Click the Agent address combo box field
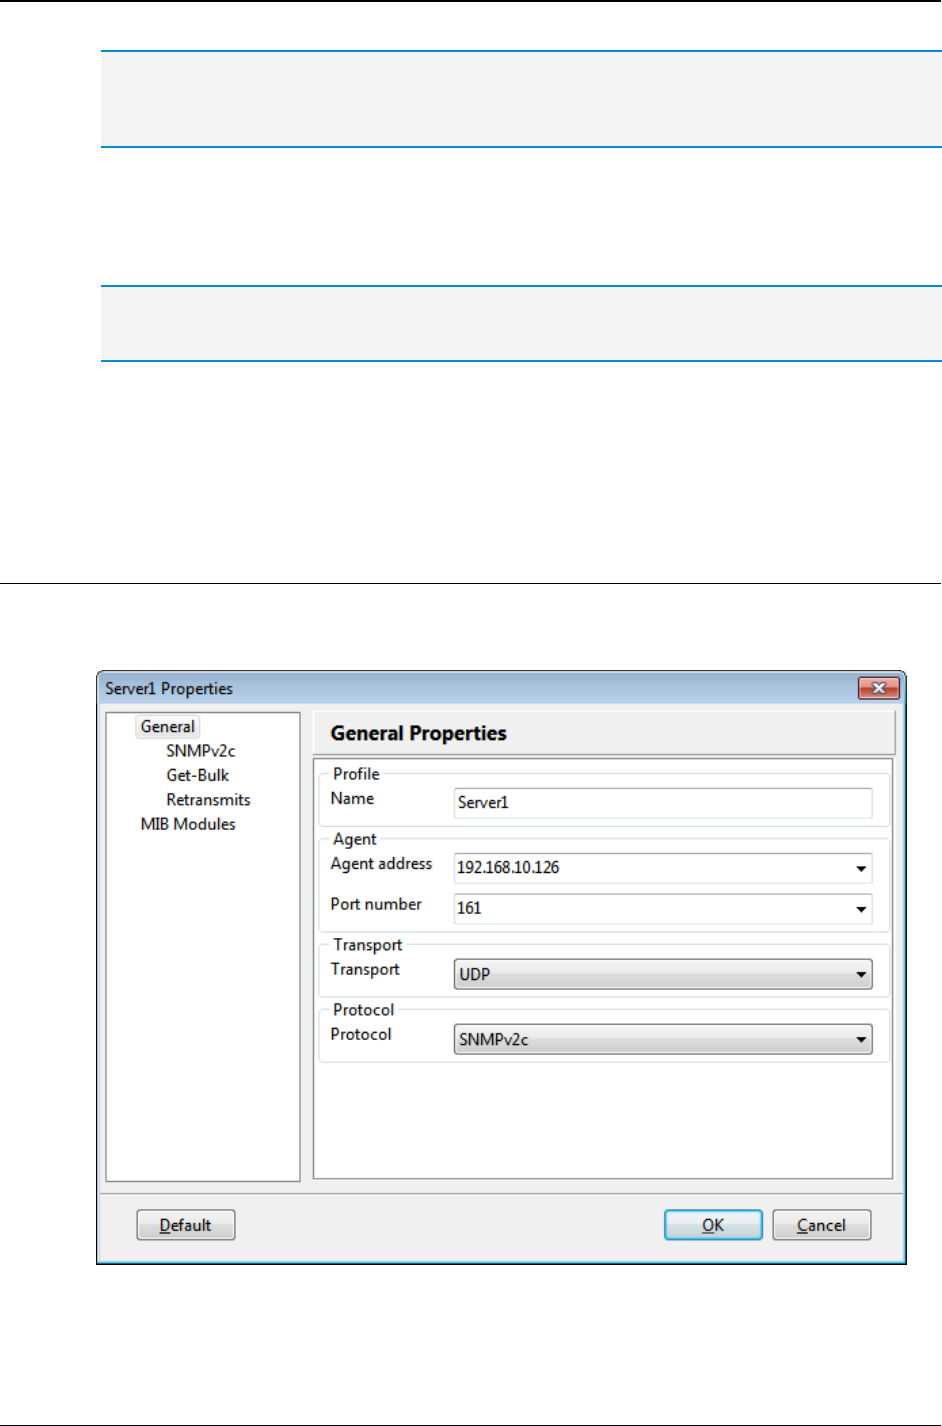 pos(663,868)
